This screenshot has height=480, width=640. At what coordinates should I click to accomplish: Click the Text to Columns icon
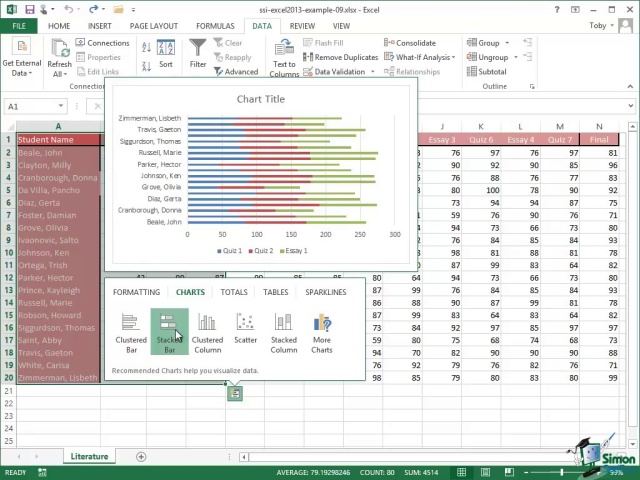(284, 54)
